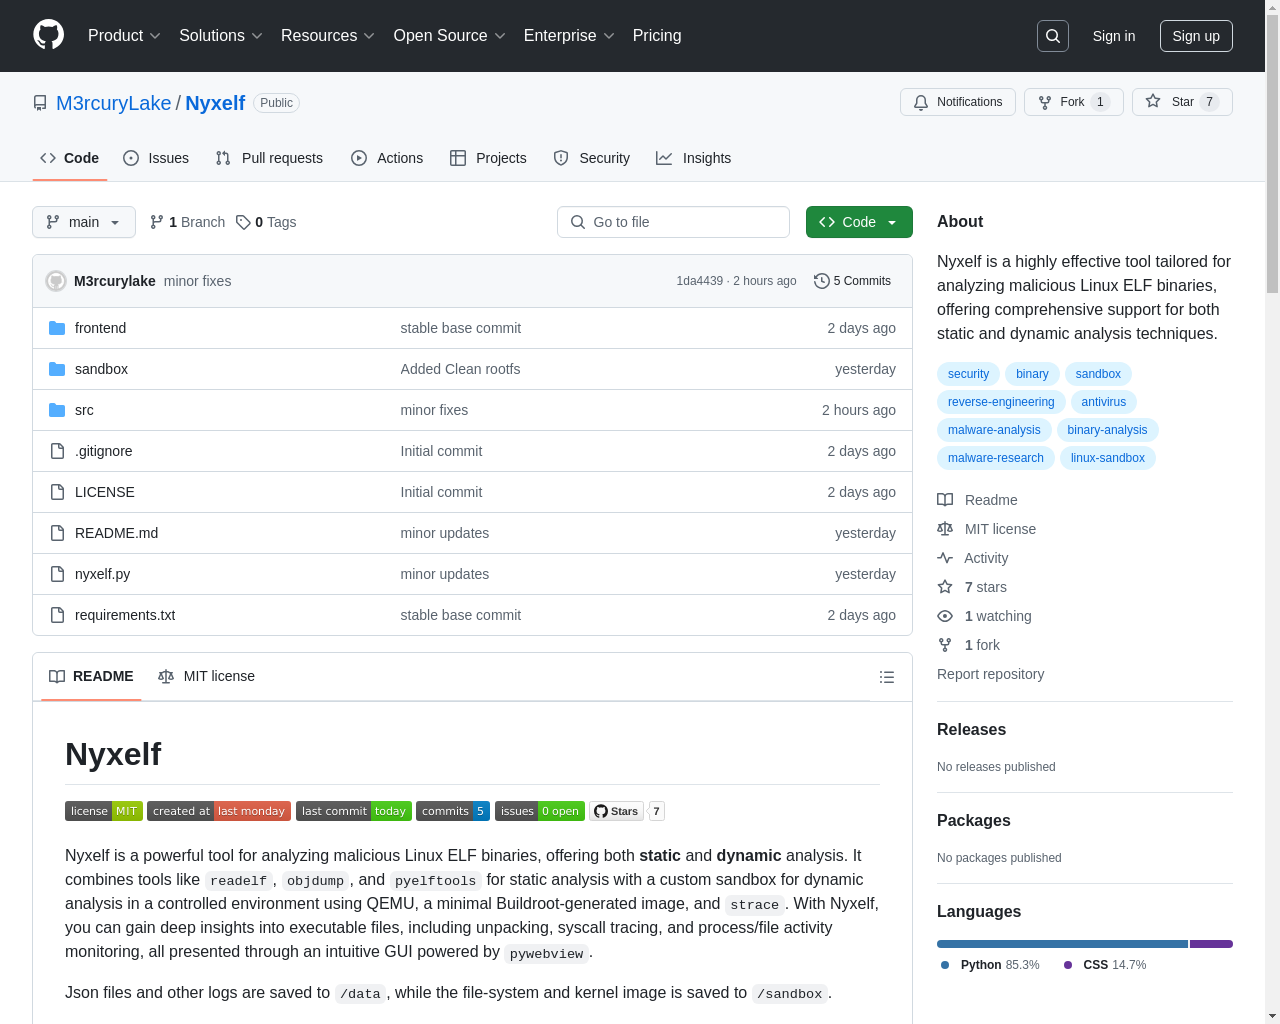Switch to the Insights tab
This screenshot has width=1280, height=1024.
tap(694, 158)
